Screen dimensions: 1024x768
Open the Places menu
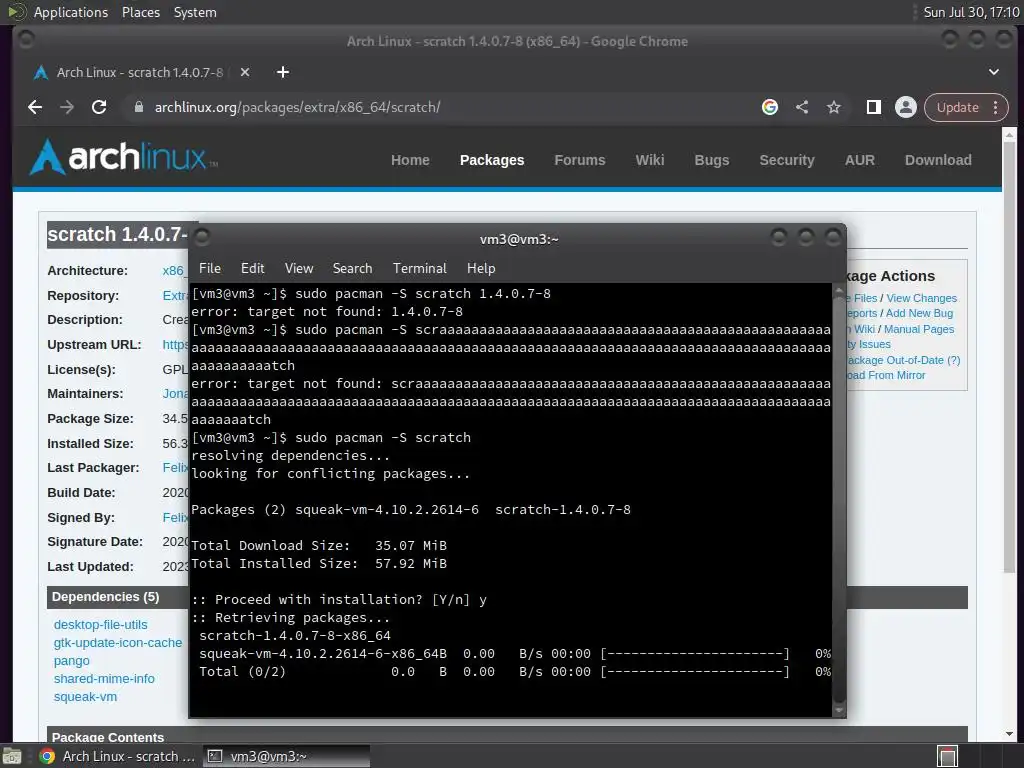click(140, 12)
